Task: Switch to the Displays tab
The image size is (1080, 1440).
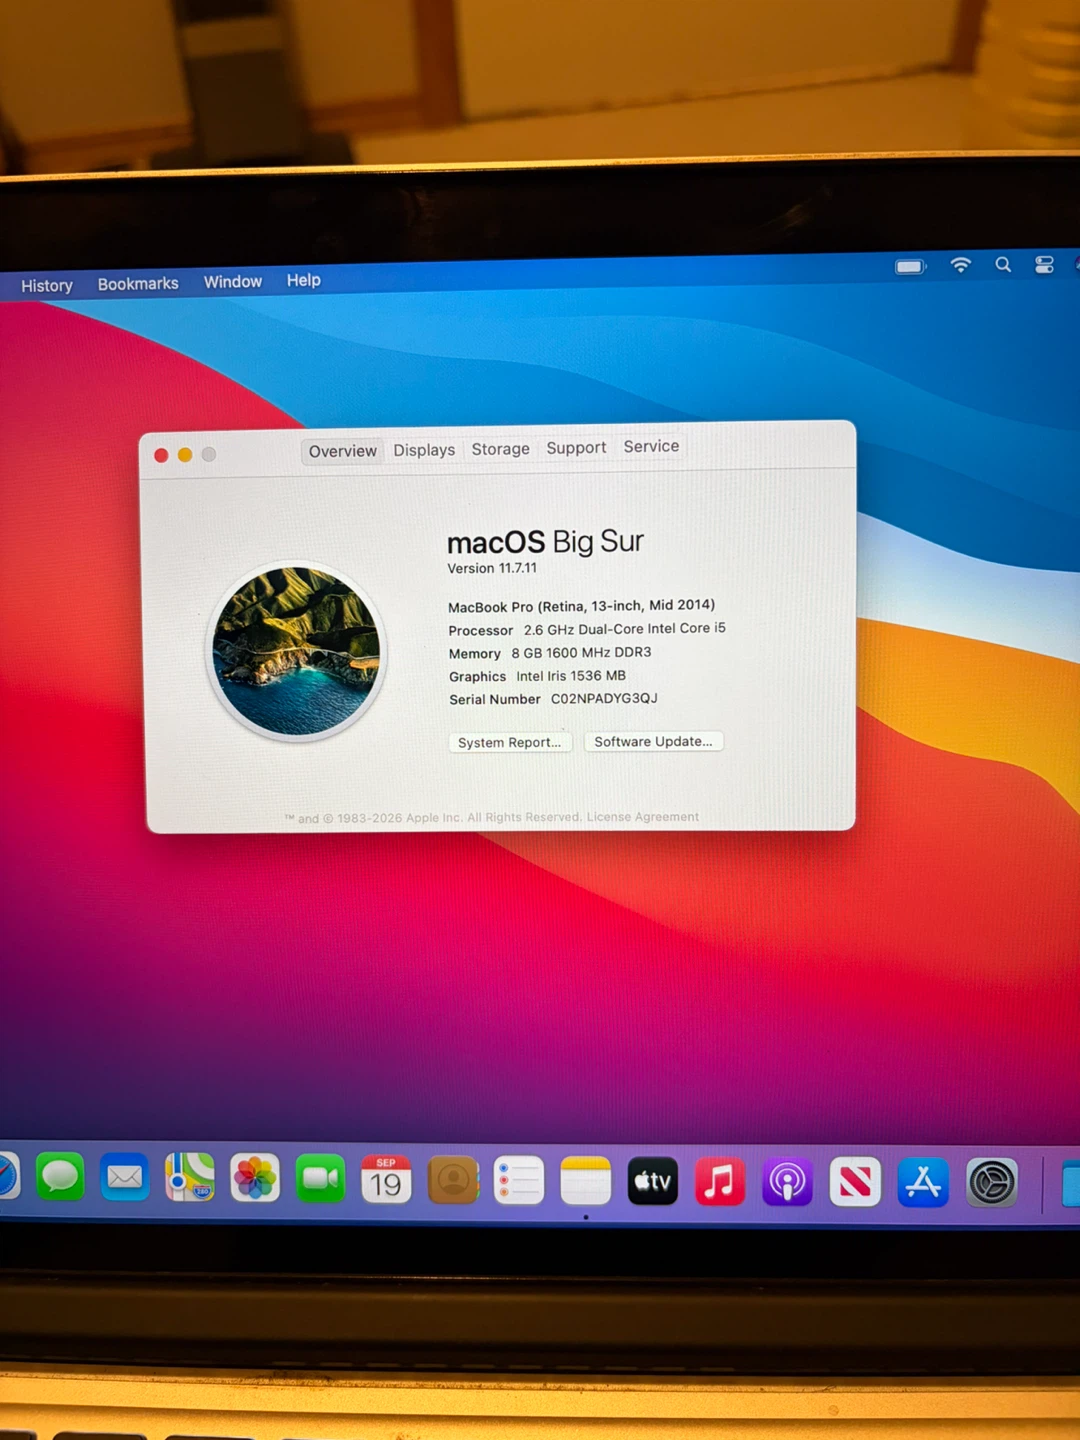Action: [424, 450]
